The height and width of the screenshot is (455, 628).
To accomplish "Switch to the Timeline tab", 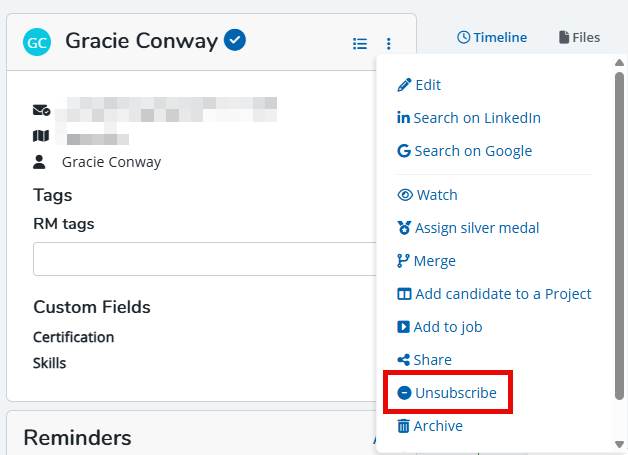I will pos(492,37).
